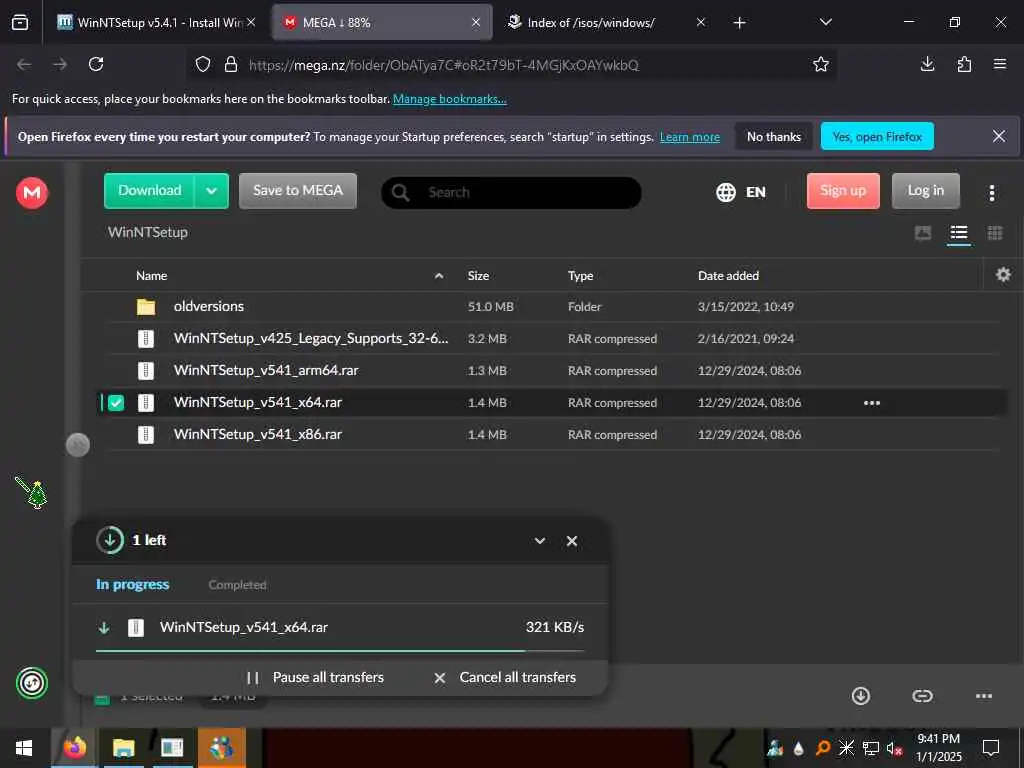Click the MEGA transfer status circular icon
1024x768 pixels.
(x=32, y=683)
